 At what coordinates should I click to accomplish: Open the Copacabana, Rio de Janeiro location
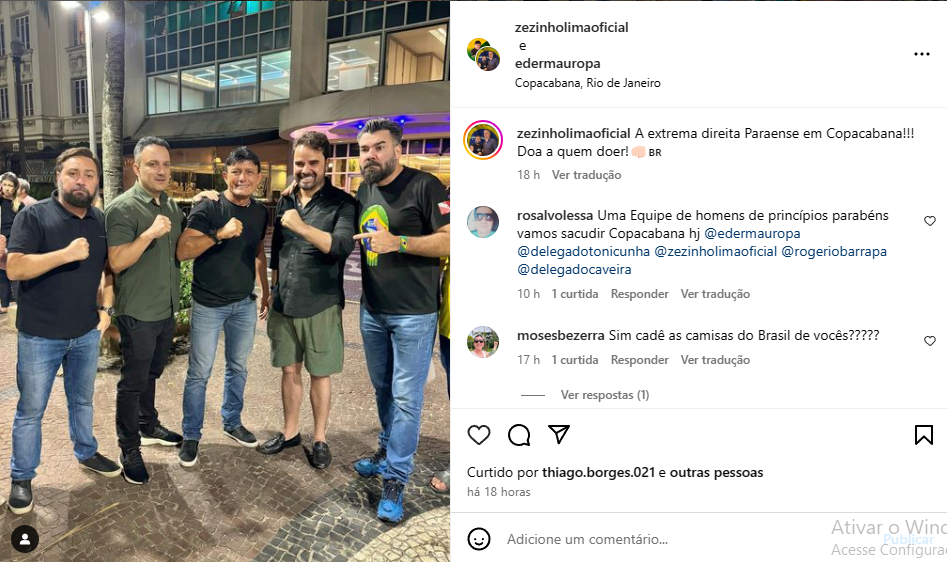pos(588,83)
